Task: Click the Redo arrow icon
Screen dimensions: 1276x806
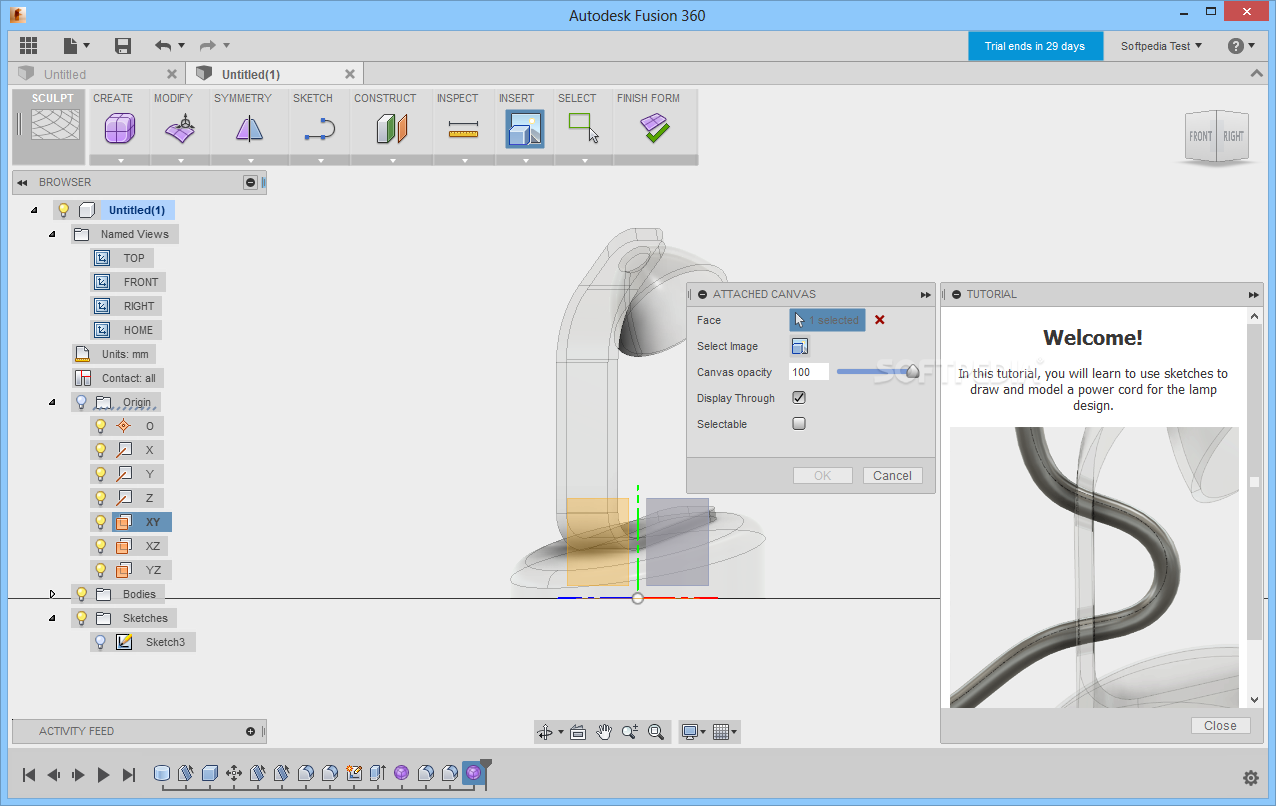Action: coord(208,46)
